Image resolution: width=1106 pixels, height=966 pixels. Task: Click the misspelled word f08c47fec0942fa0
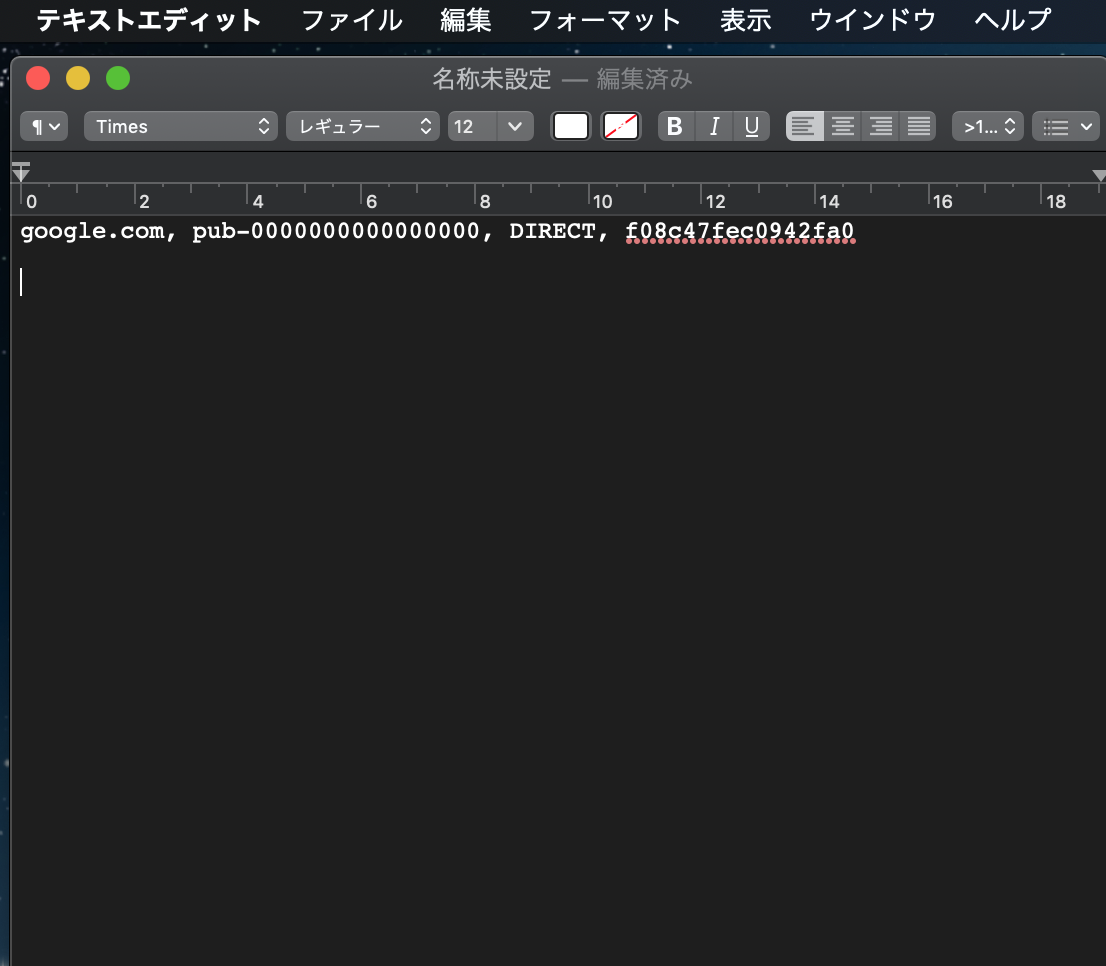click(x=740, y=231)
